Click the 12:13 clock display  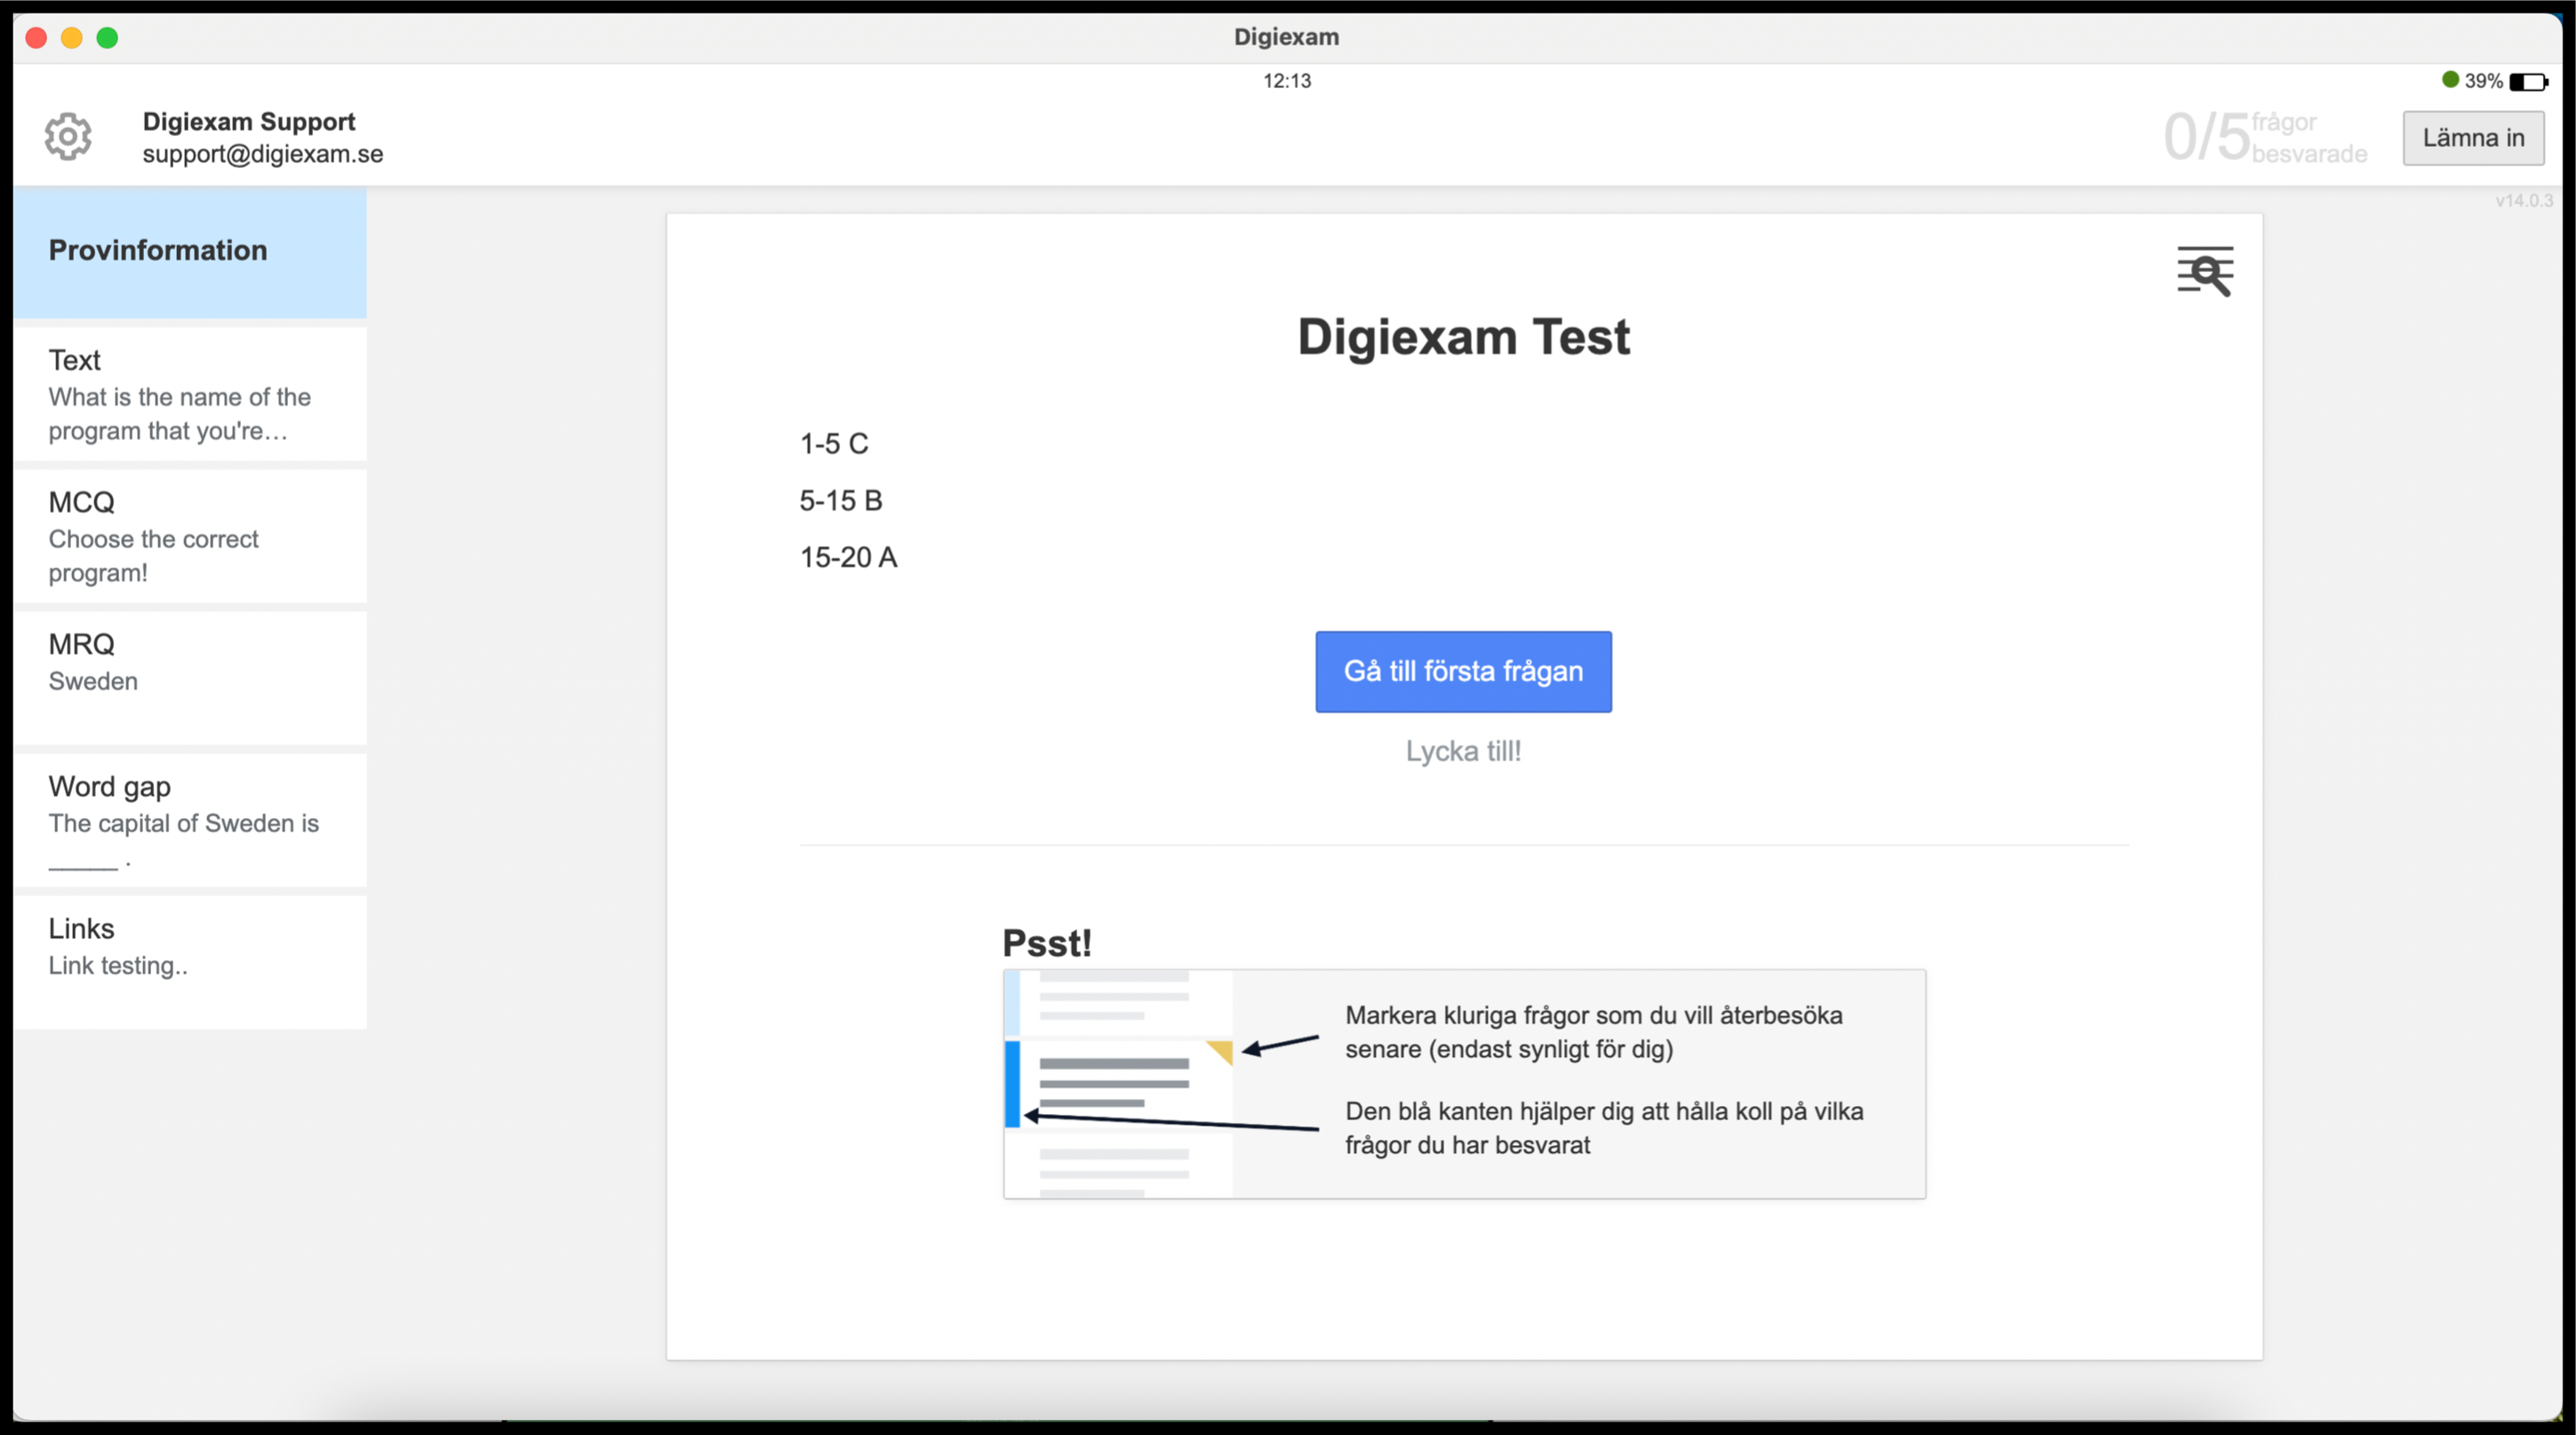point(1287,81)
